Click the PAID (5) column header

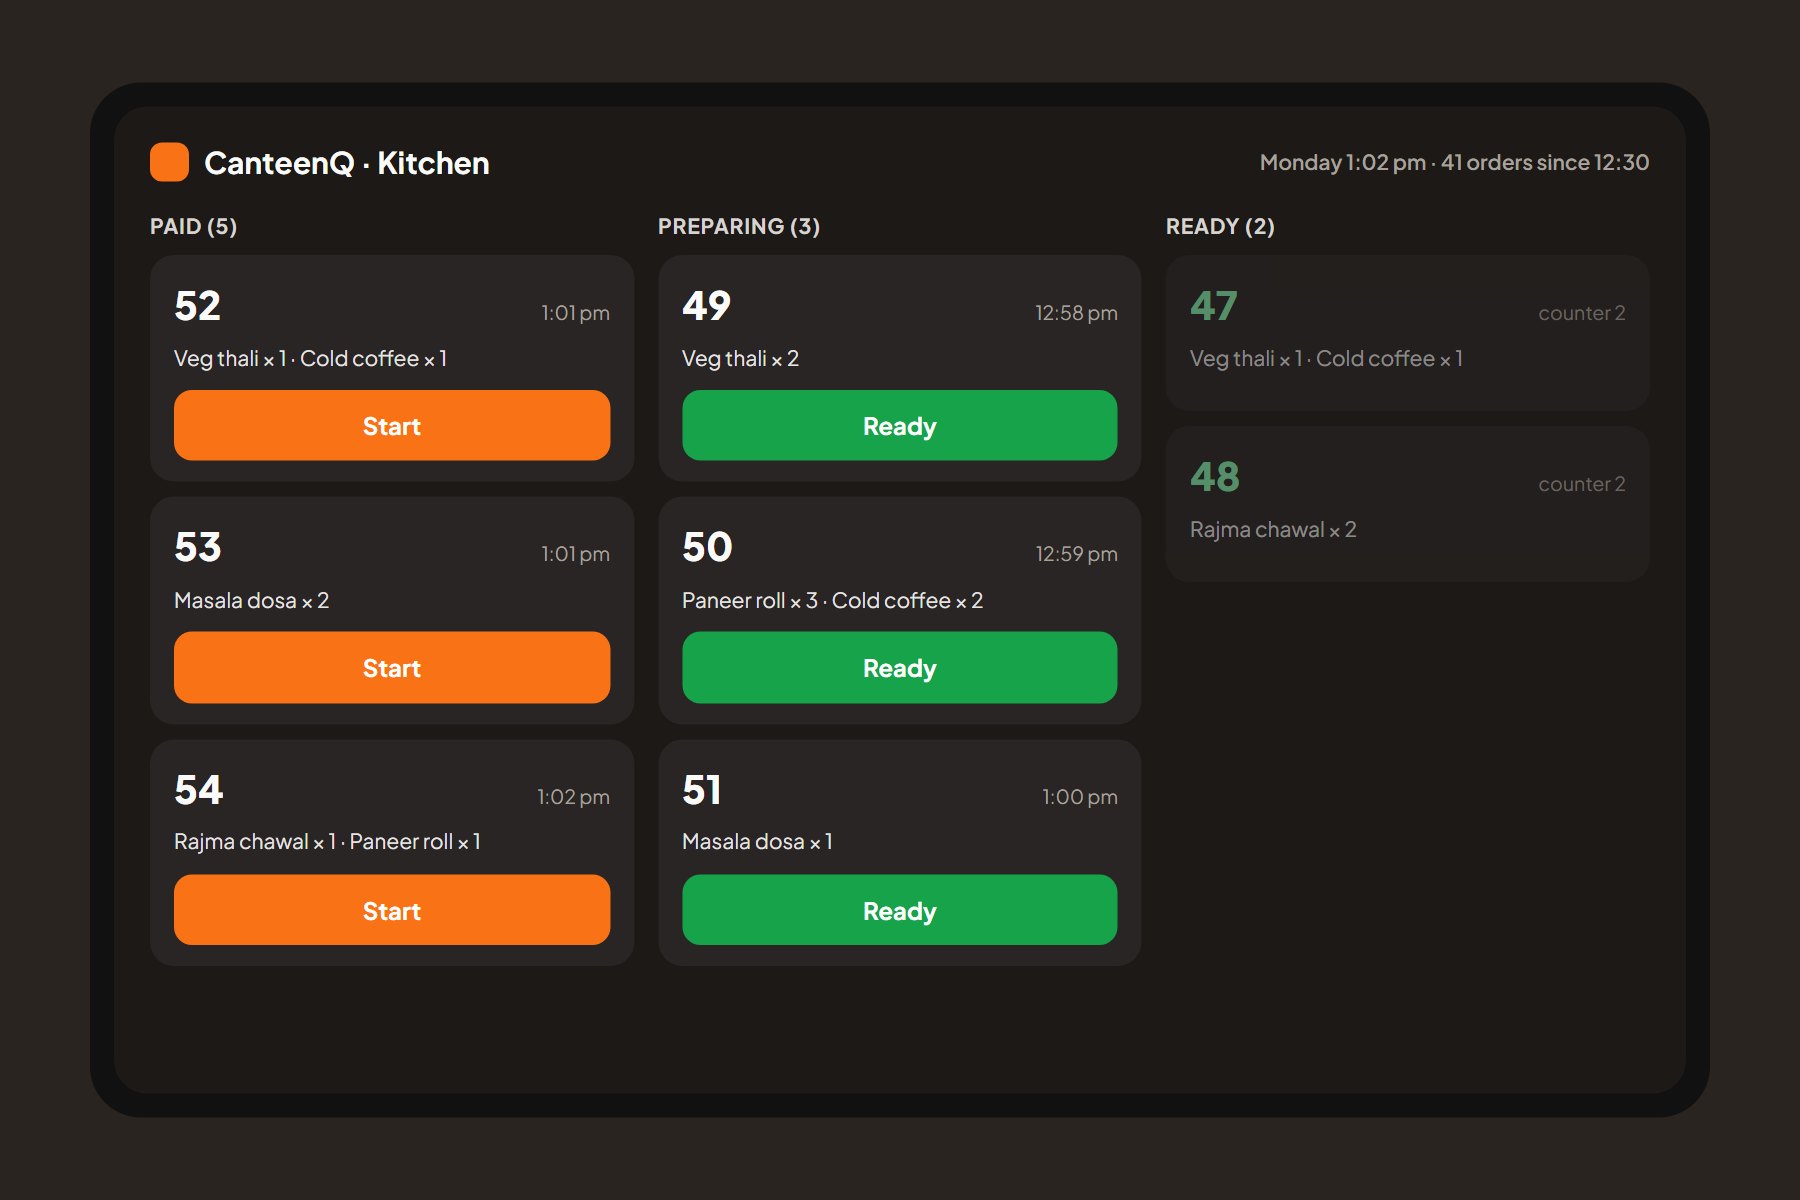[193, 226]
